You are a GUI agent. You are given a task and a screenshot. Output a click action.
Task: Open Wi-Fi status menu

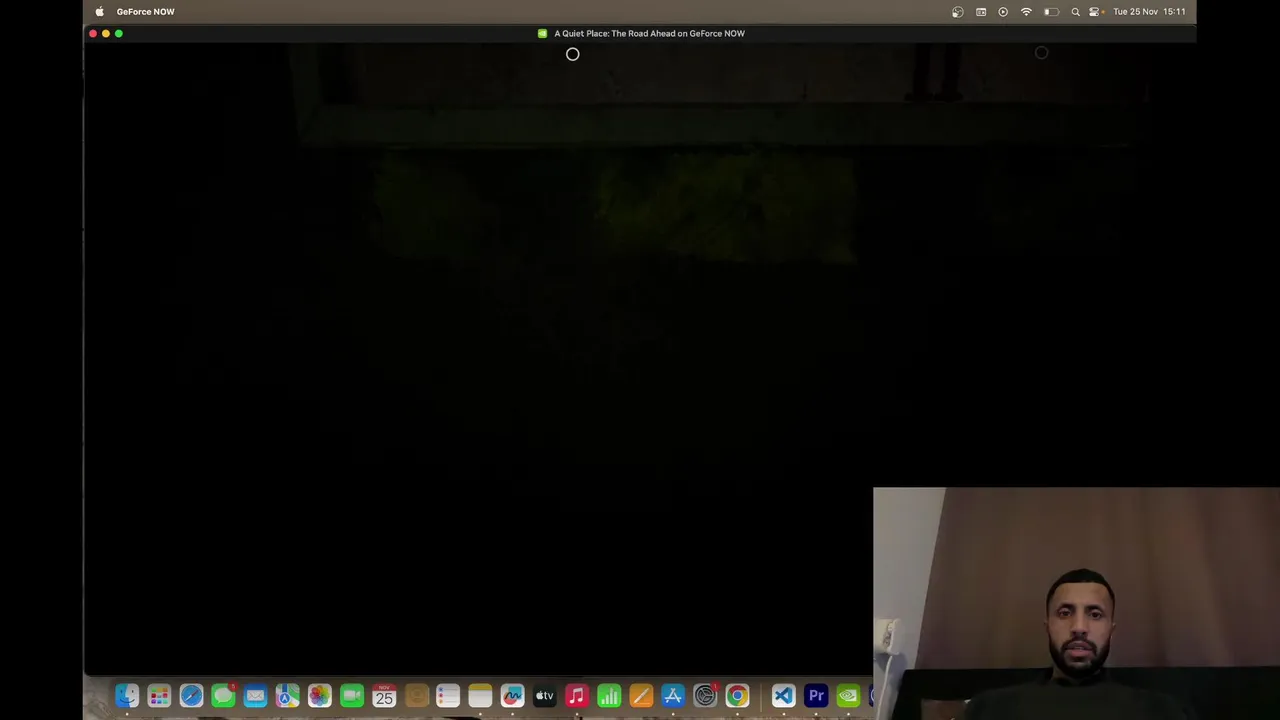tap(1026, 12)
